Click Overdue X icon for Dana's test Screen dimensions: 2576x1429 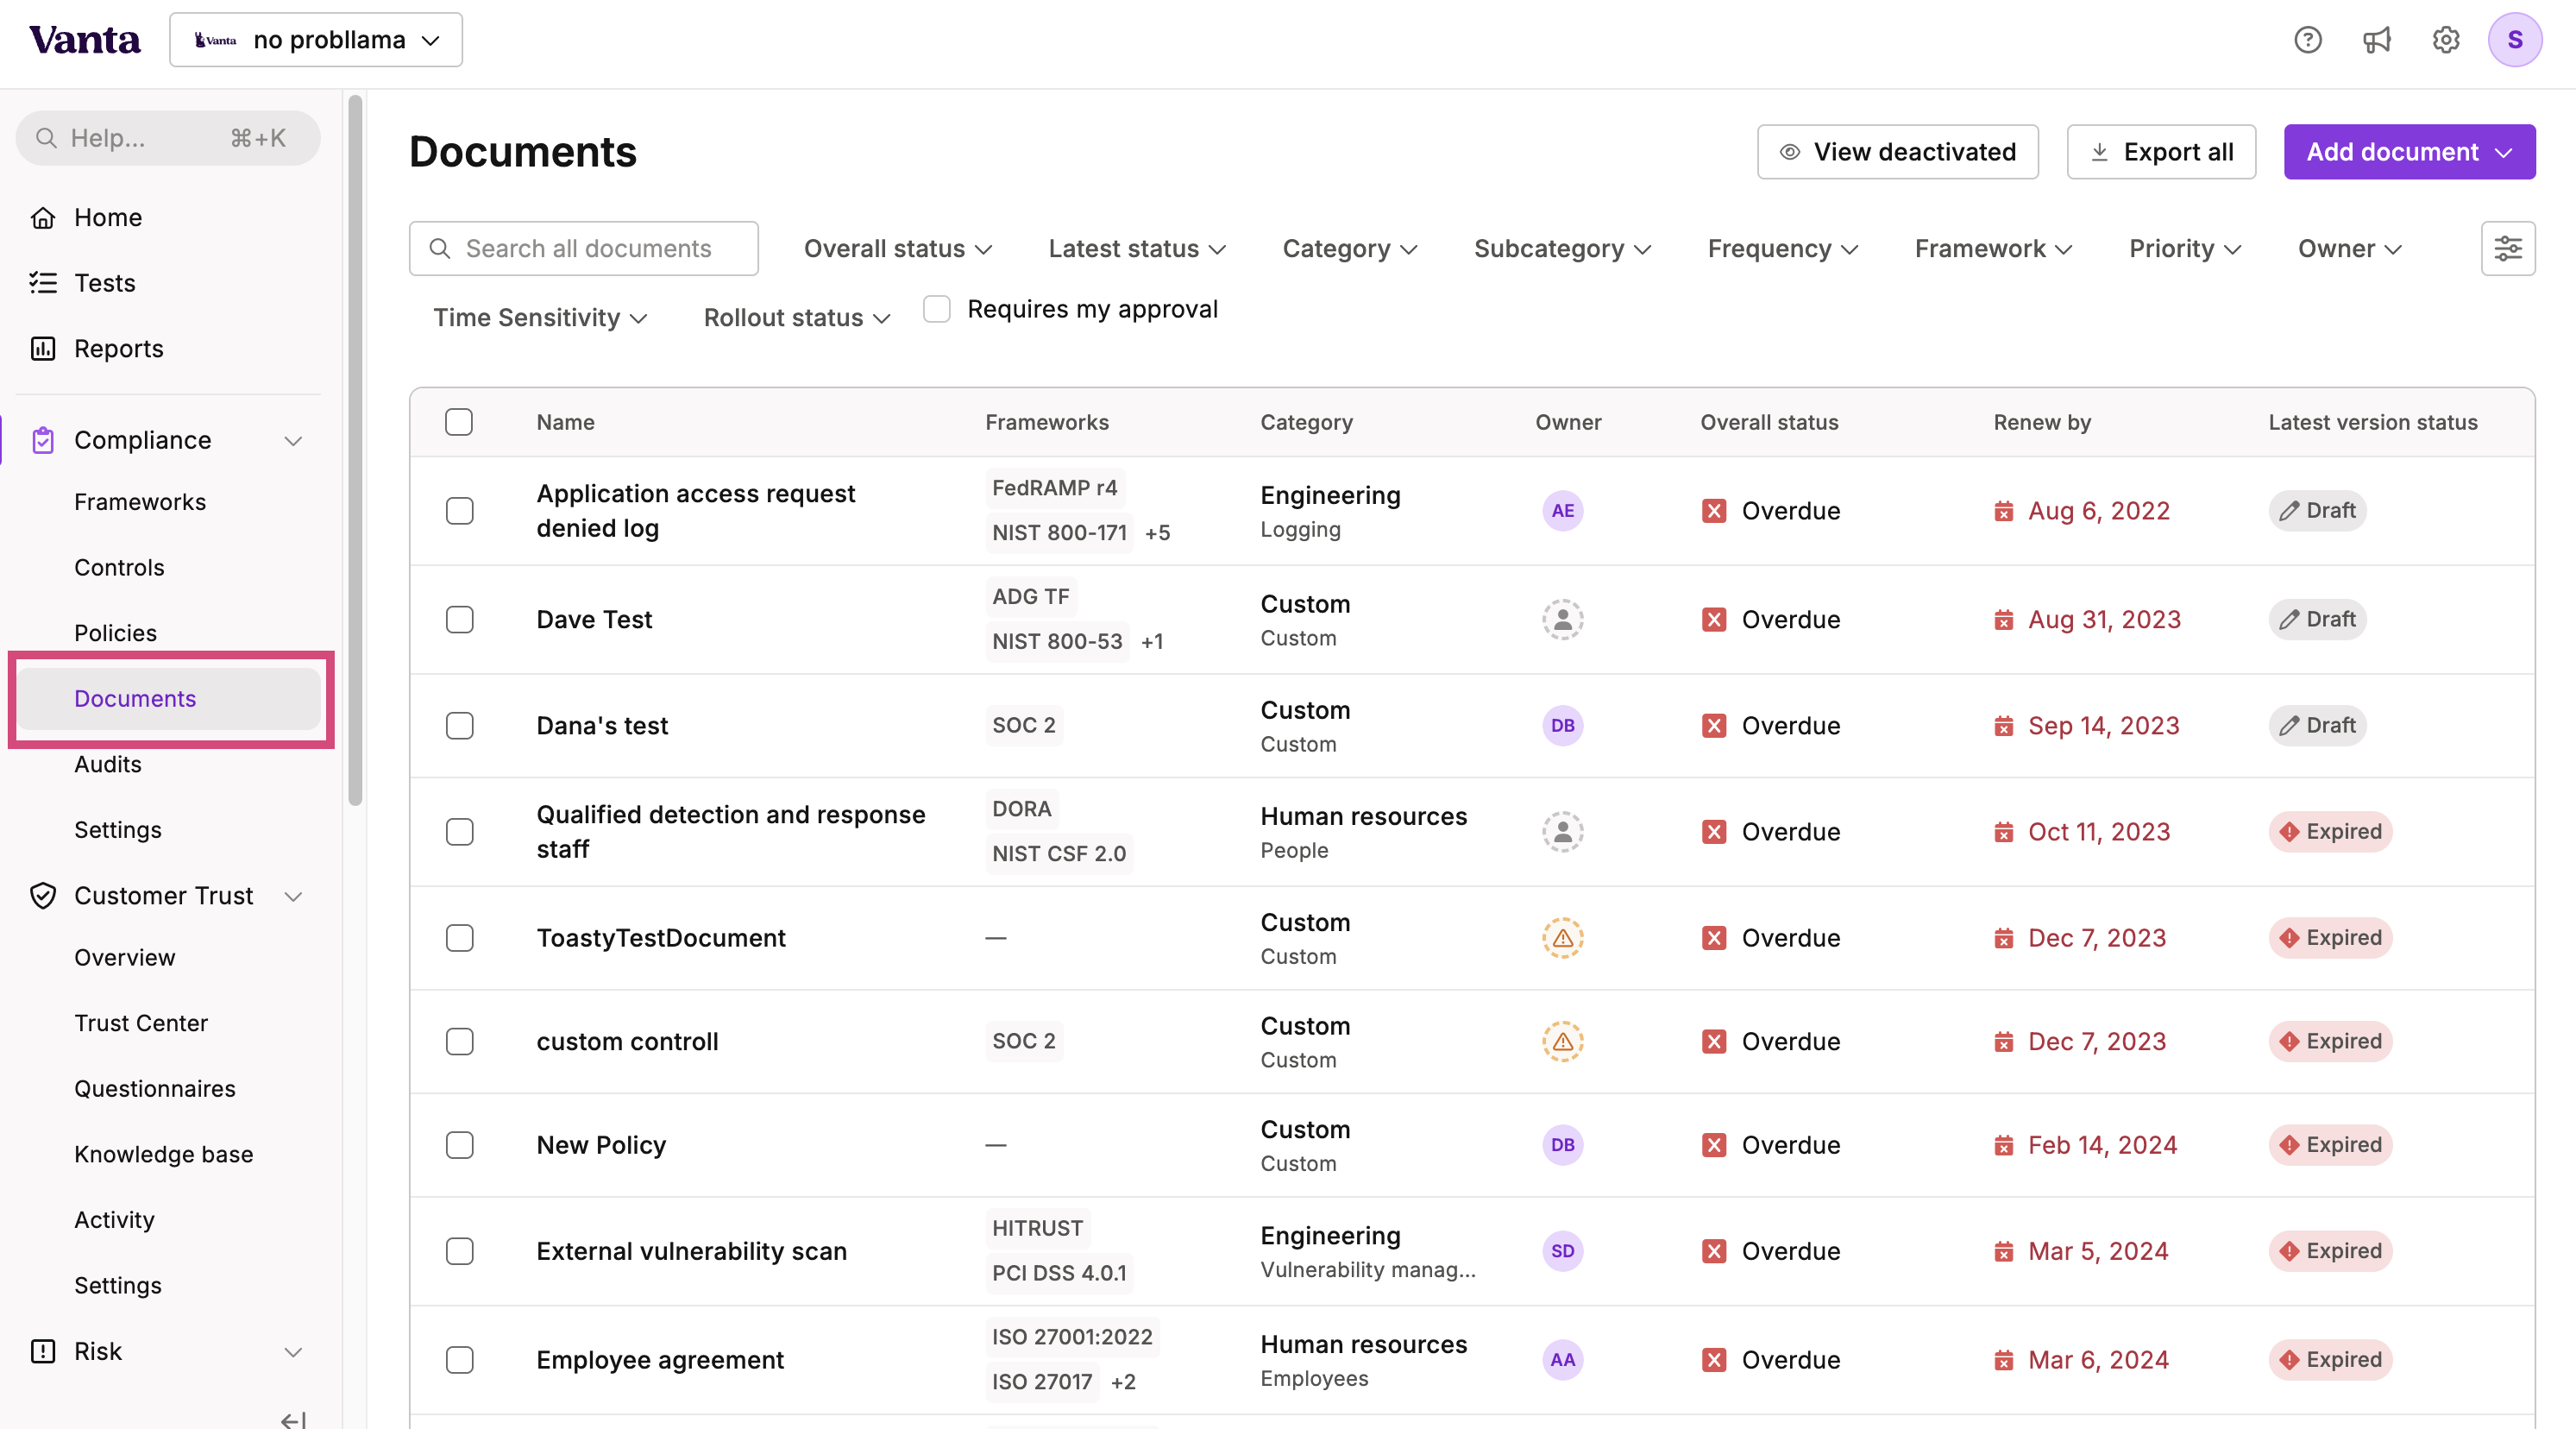pos(1714,726)
